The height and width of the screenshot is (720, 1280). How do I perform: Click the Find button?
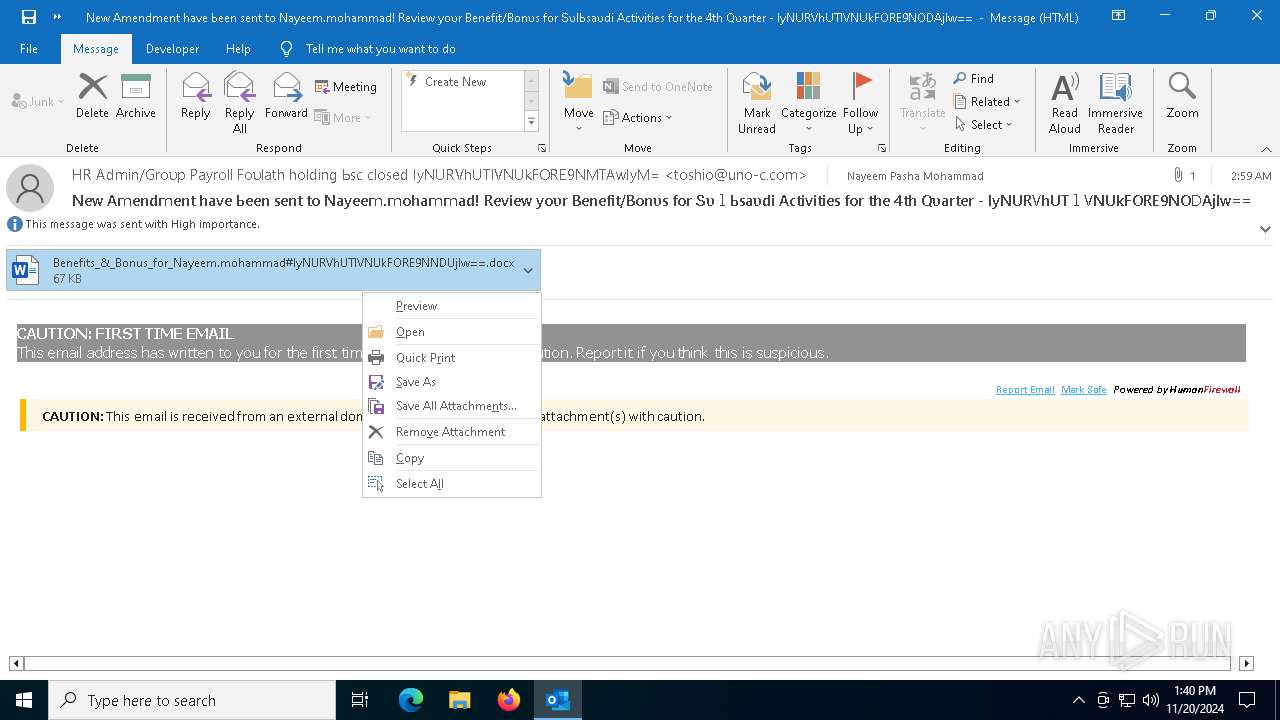pos(974,79)
